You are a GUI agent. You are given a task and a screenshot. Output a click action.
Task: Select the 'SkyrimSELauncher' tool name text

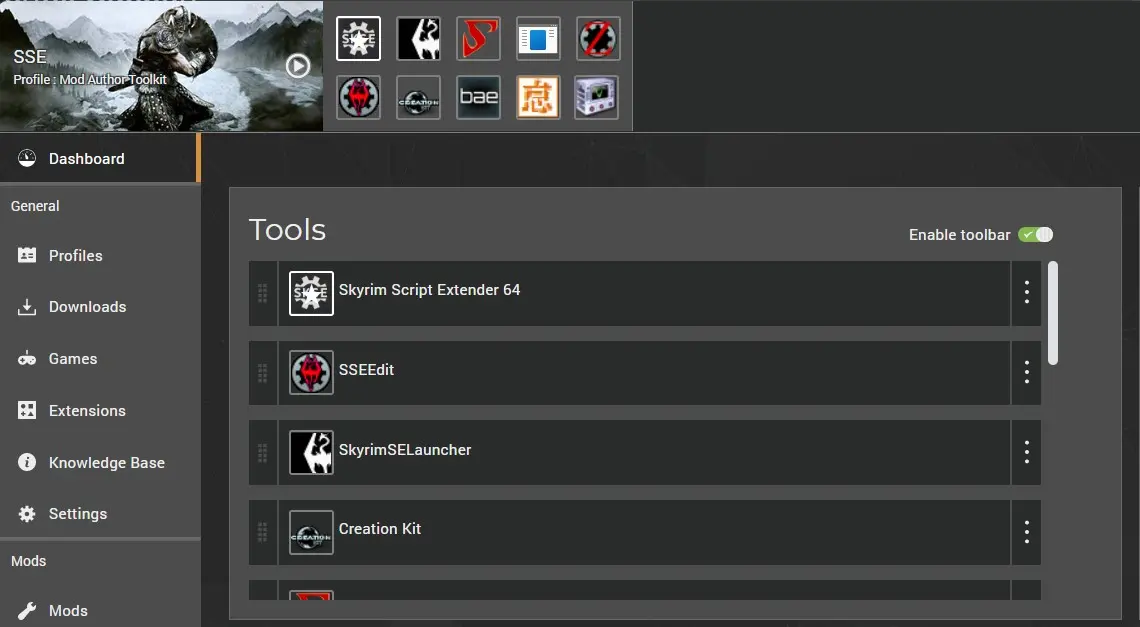click(405, 450)
